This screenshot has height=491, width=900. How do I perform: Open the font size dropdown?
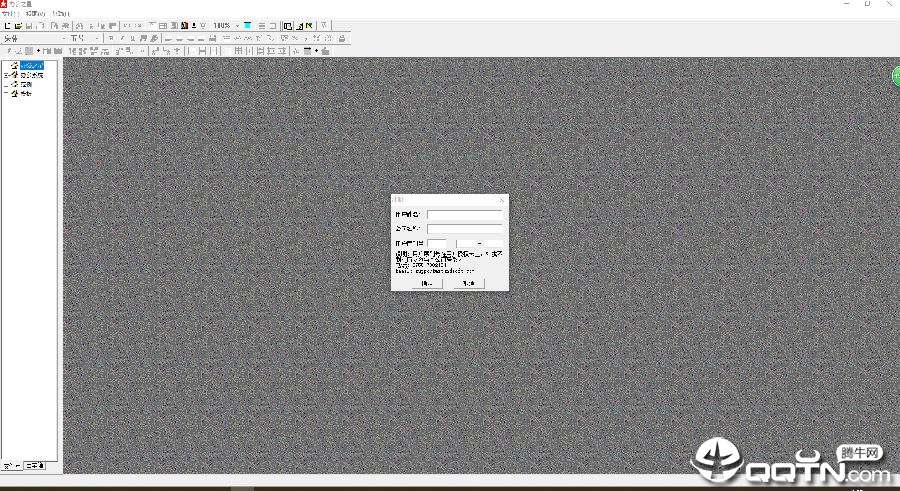click(x=84, y=38)
